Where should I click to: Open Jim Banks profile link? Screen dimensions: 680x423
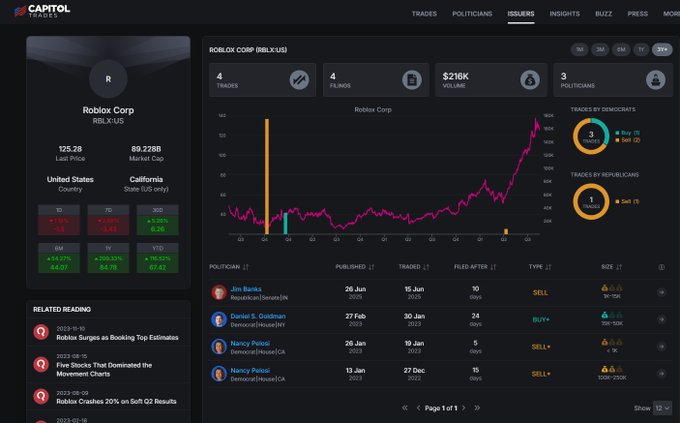pos(246,289)
